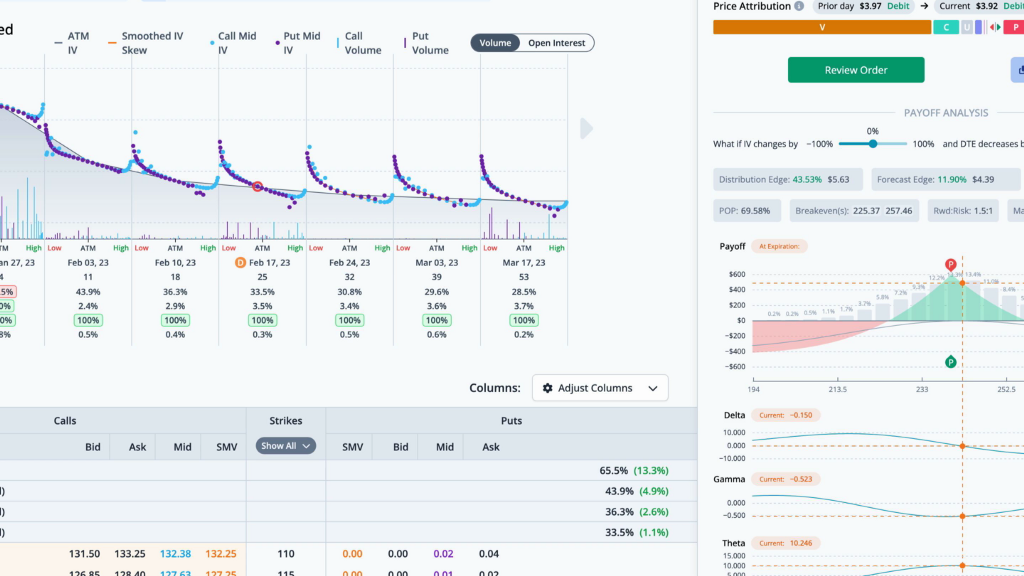Click the orange D marker beside Feb 17, 23
1024x576 pixels.
click(240, 262)
